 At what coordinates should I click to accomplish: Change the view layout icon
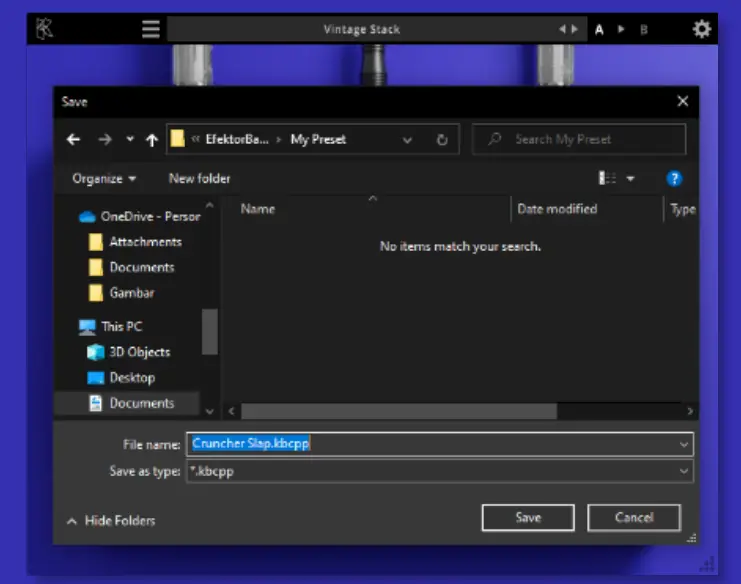(x=607, y=178)
